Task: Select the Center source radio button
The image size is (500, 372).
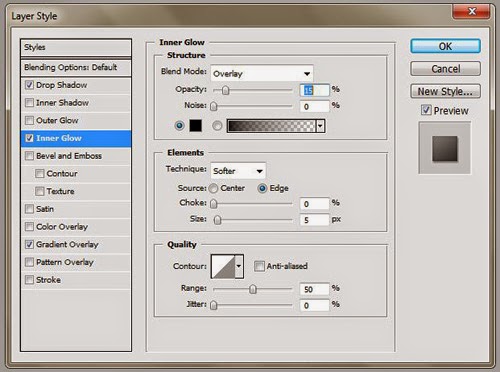Action: click(x=213, y=189)
